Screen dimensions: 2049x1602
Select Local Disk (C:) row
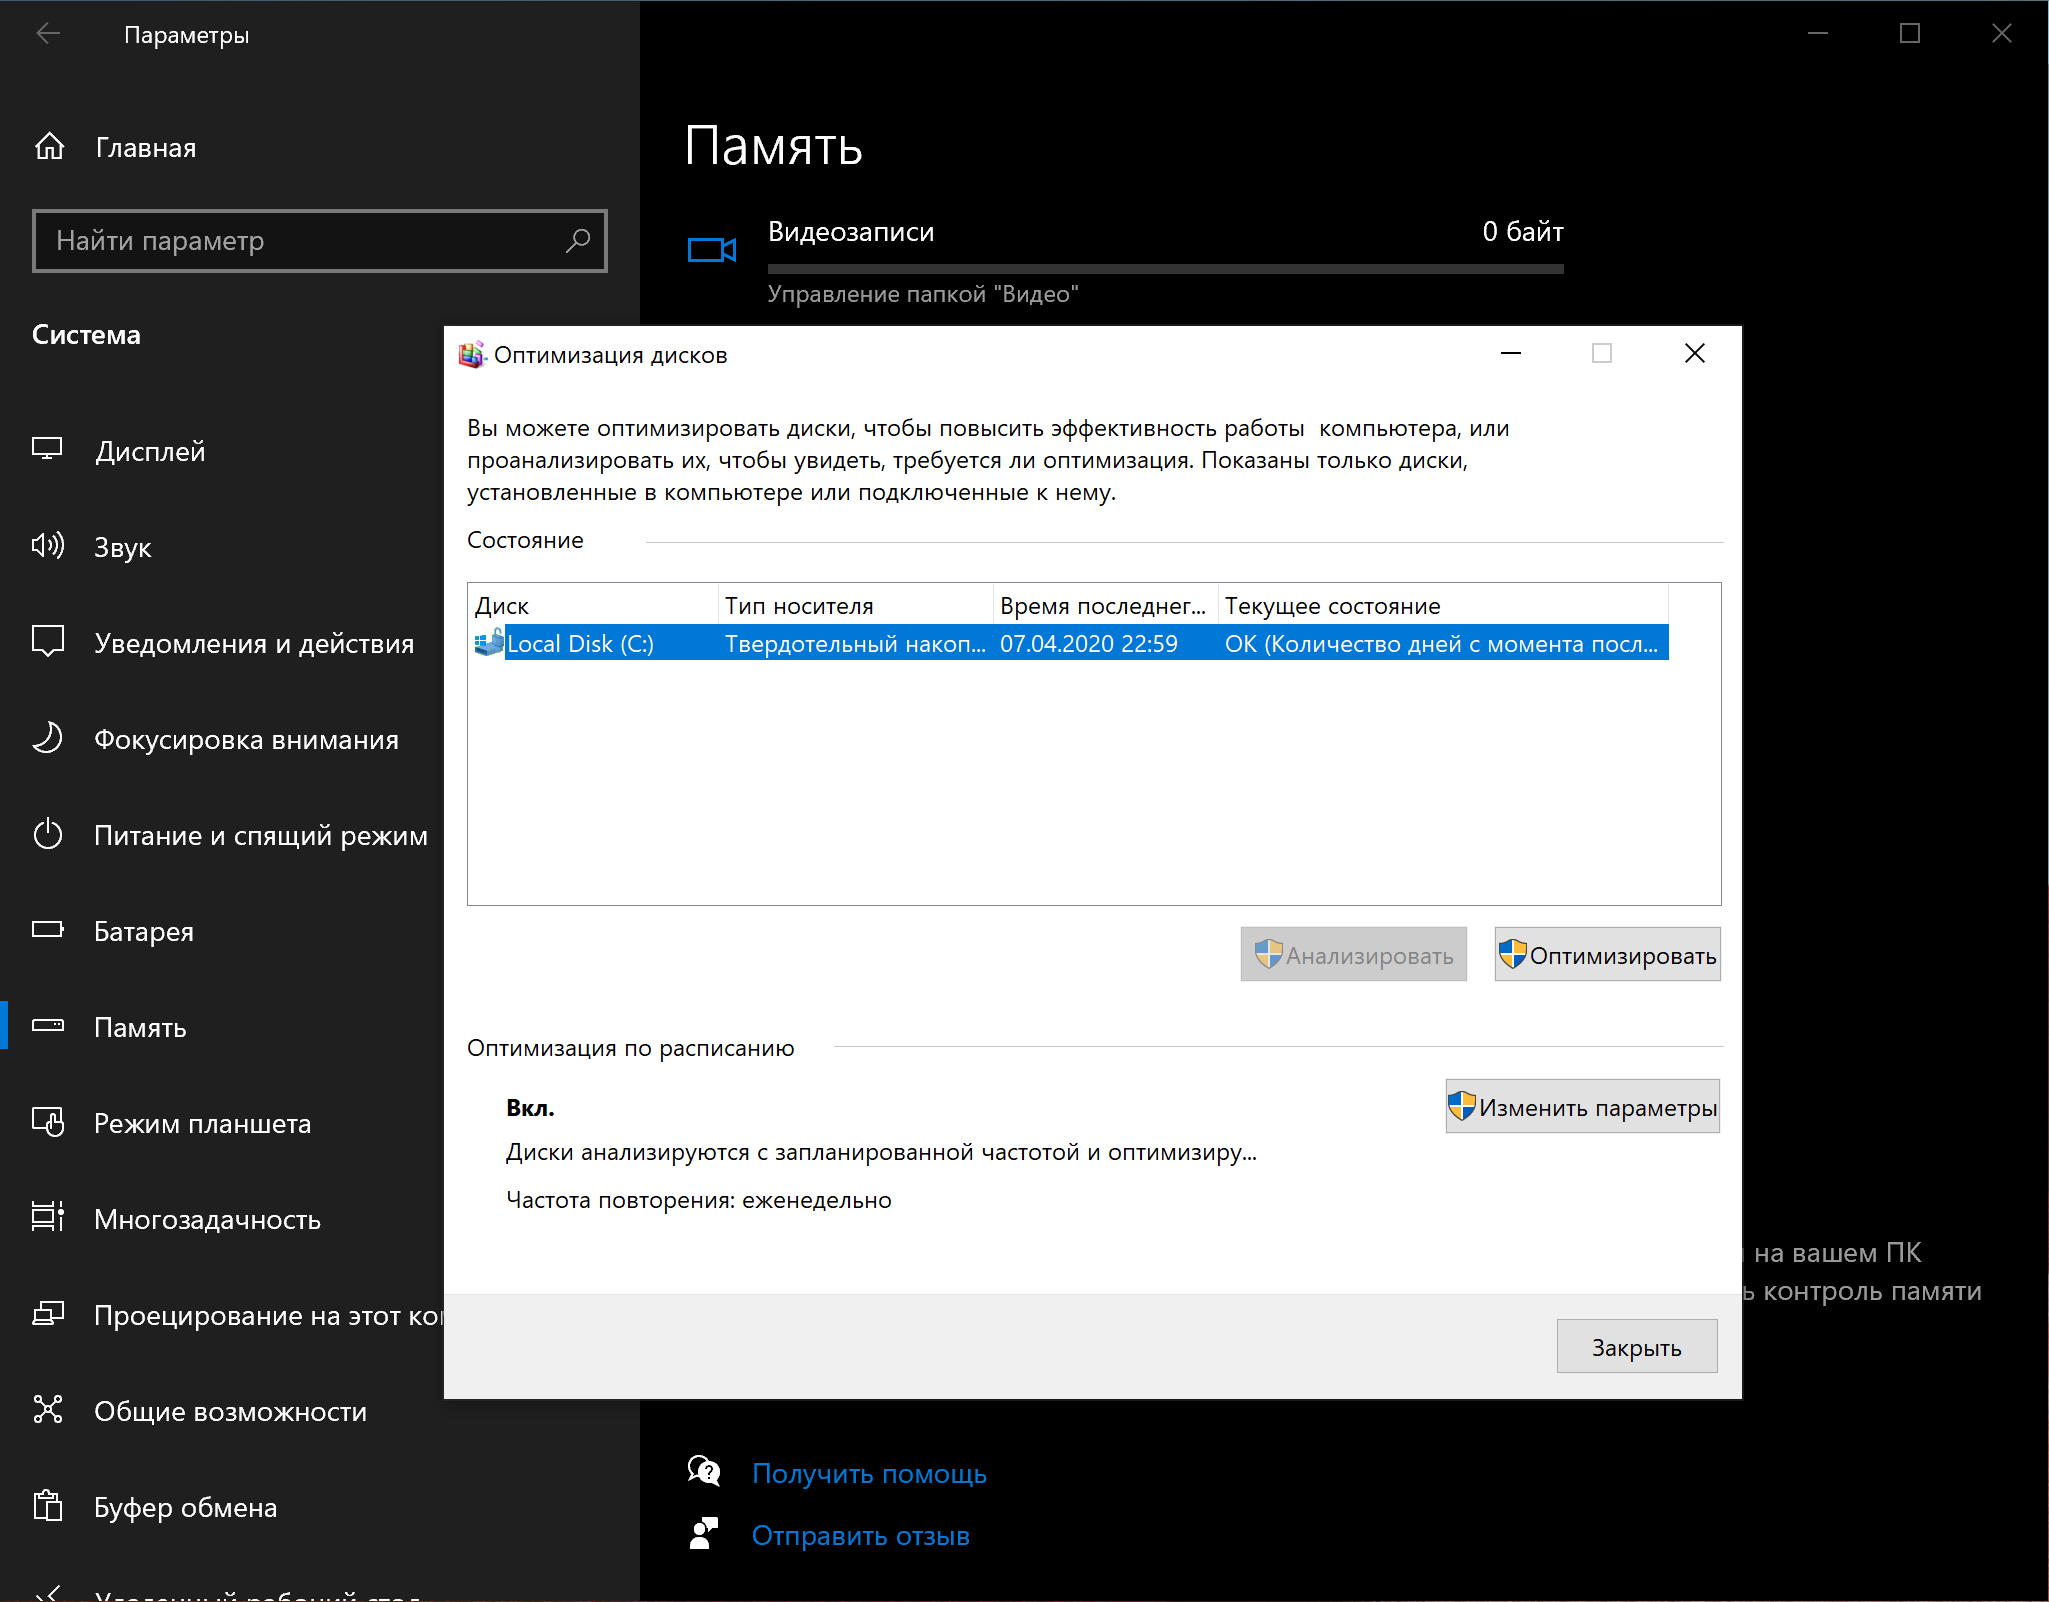580,644
